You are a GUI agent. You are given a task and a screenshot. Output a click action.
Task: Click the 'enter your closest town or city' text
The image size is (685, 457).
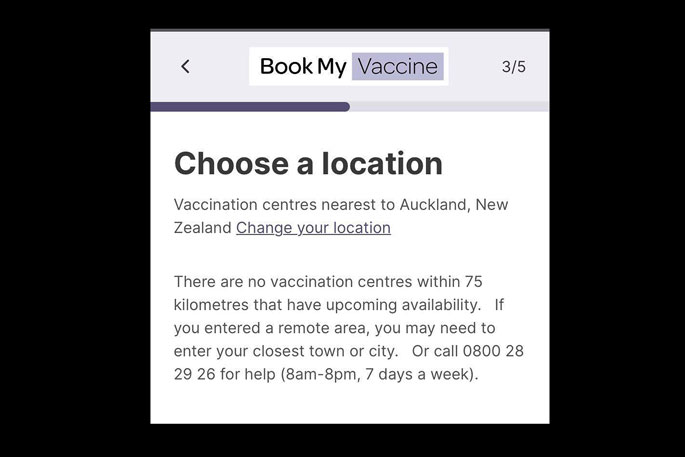(x=285, y=351)
